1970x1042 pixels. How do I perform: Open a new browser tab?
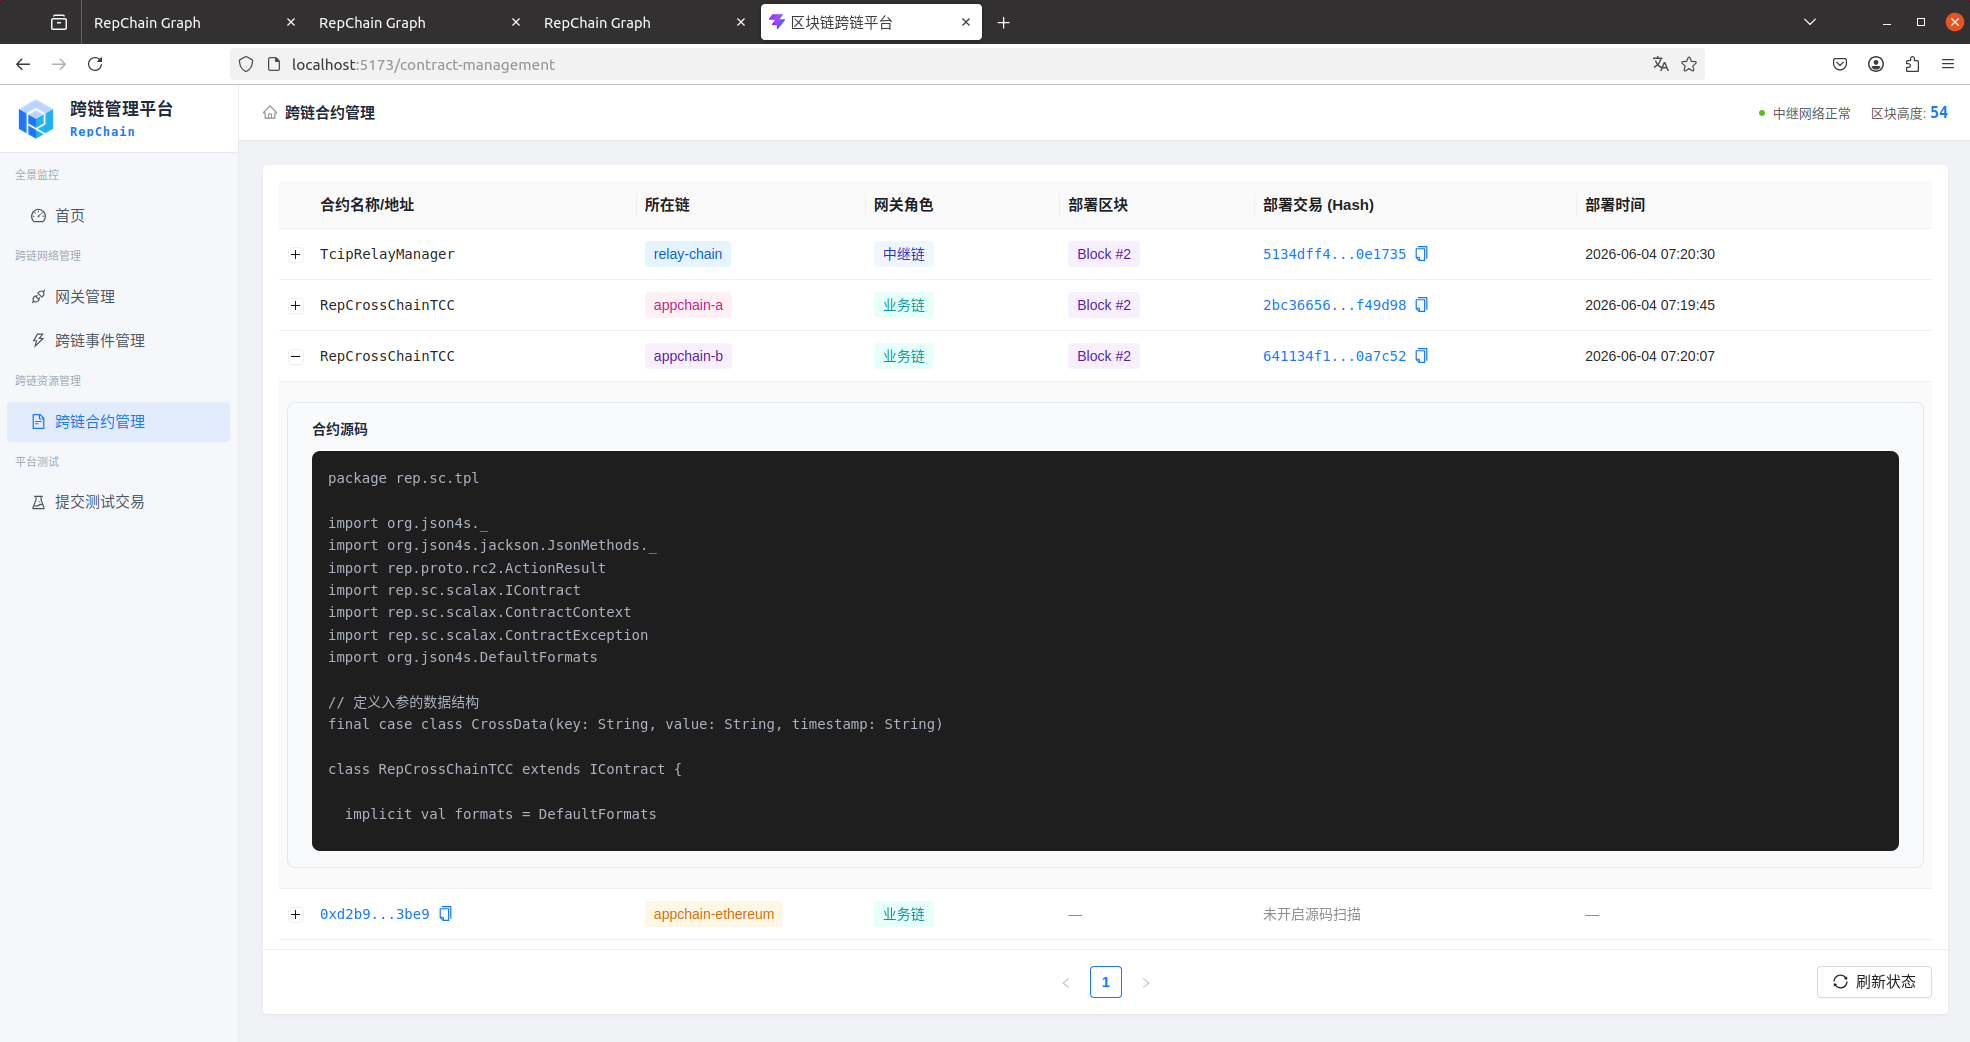[x=1004, y=22]
